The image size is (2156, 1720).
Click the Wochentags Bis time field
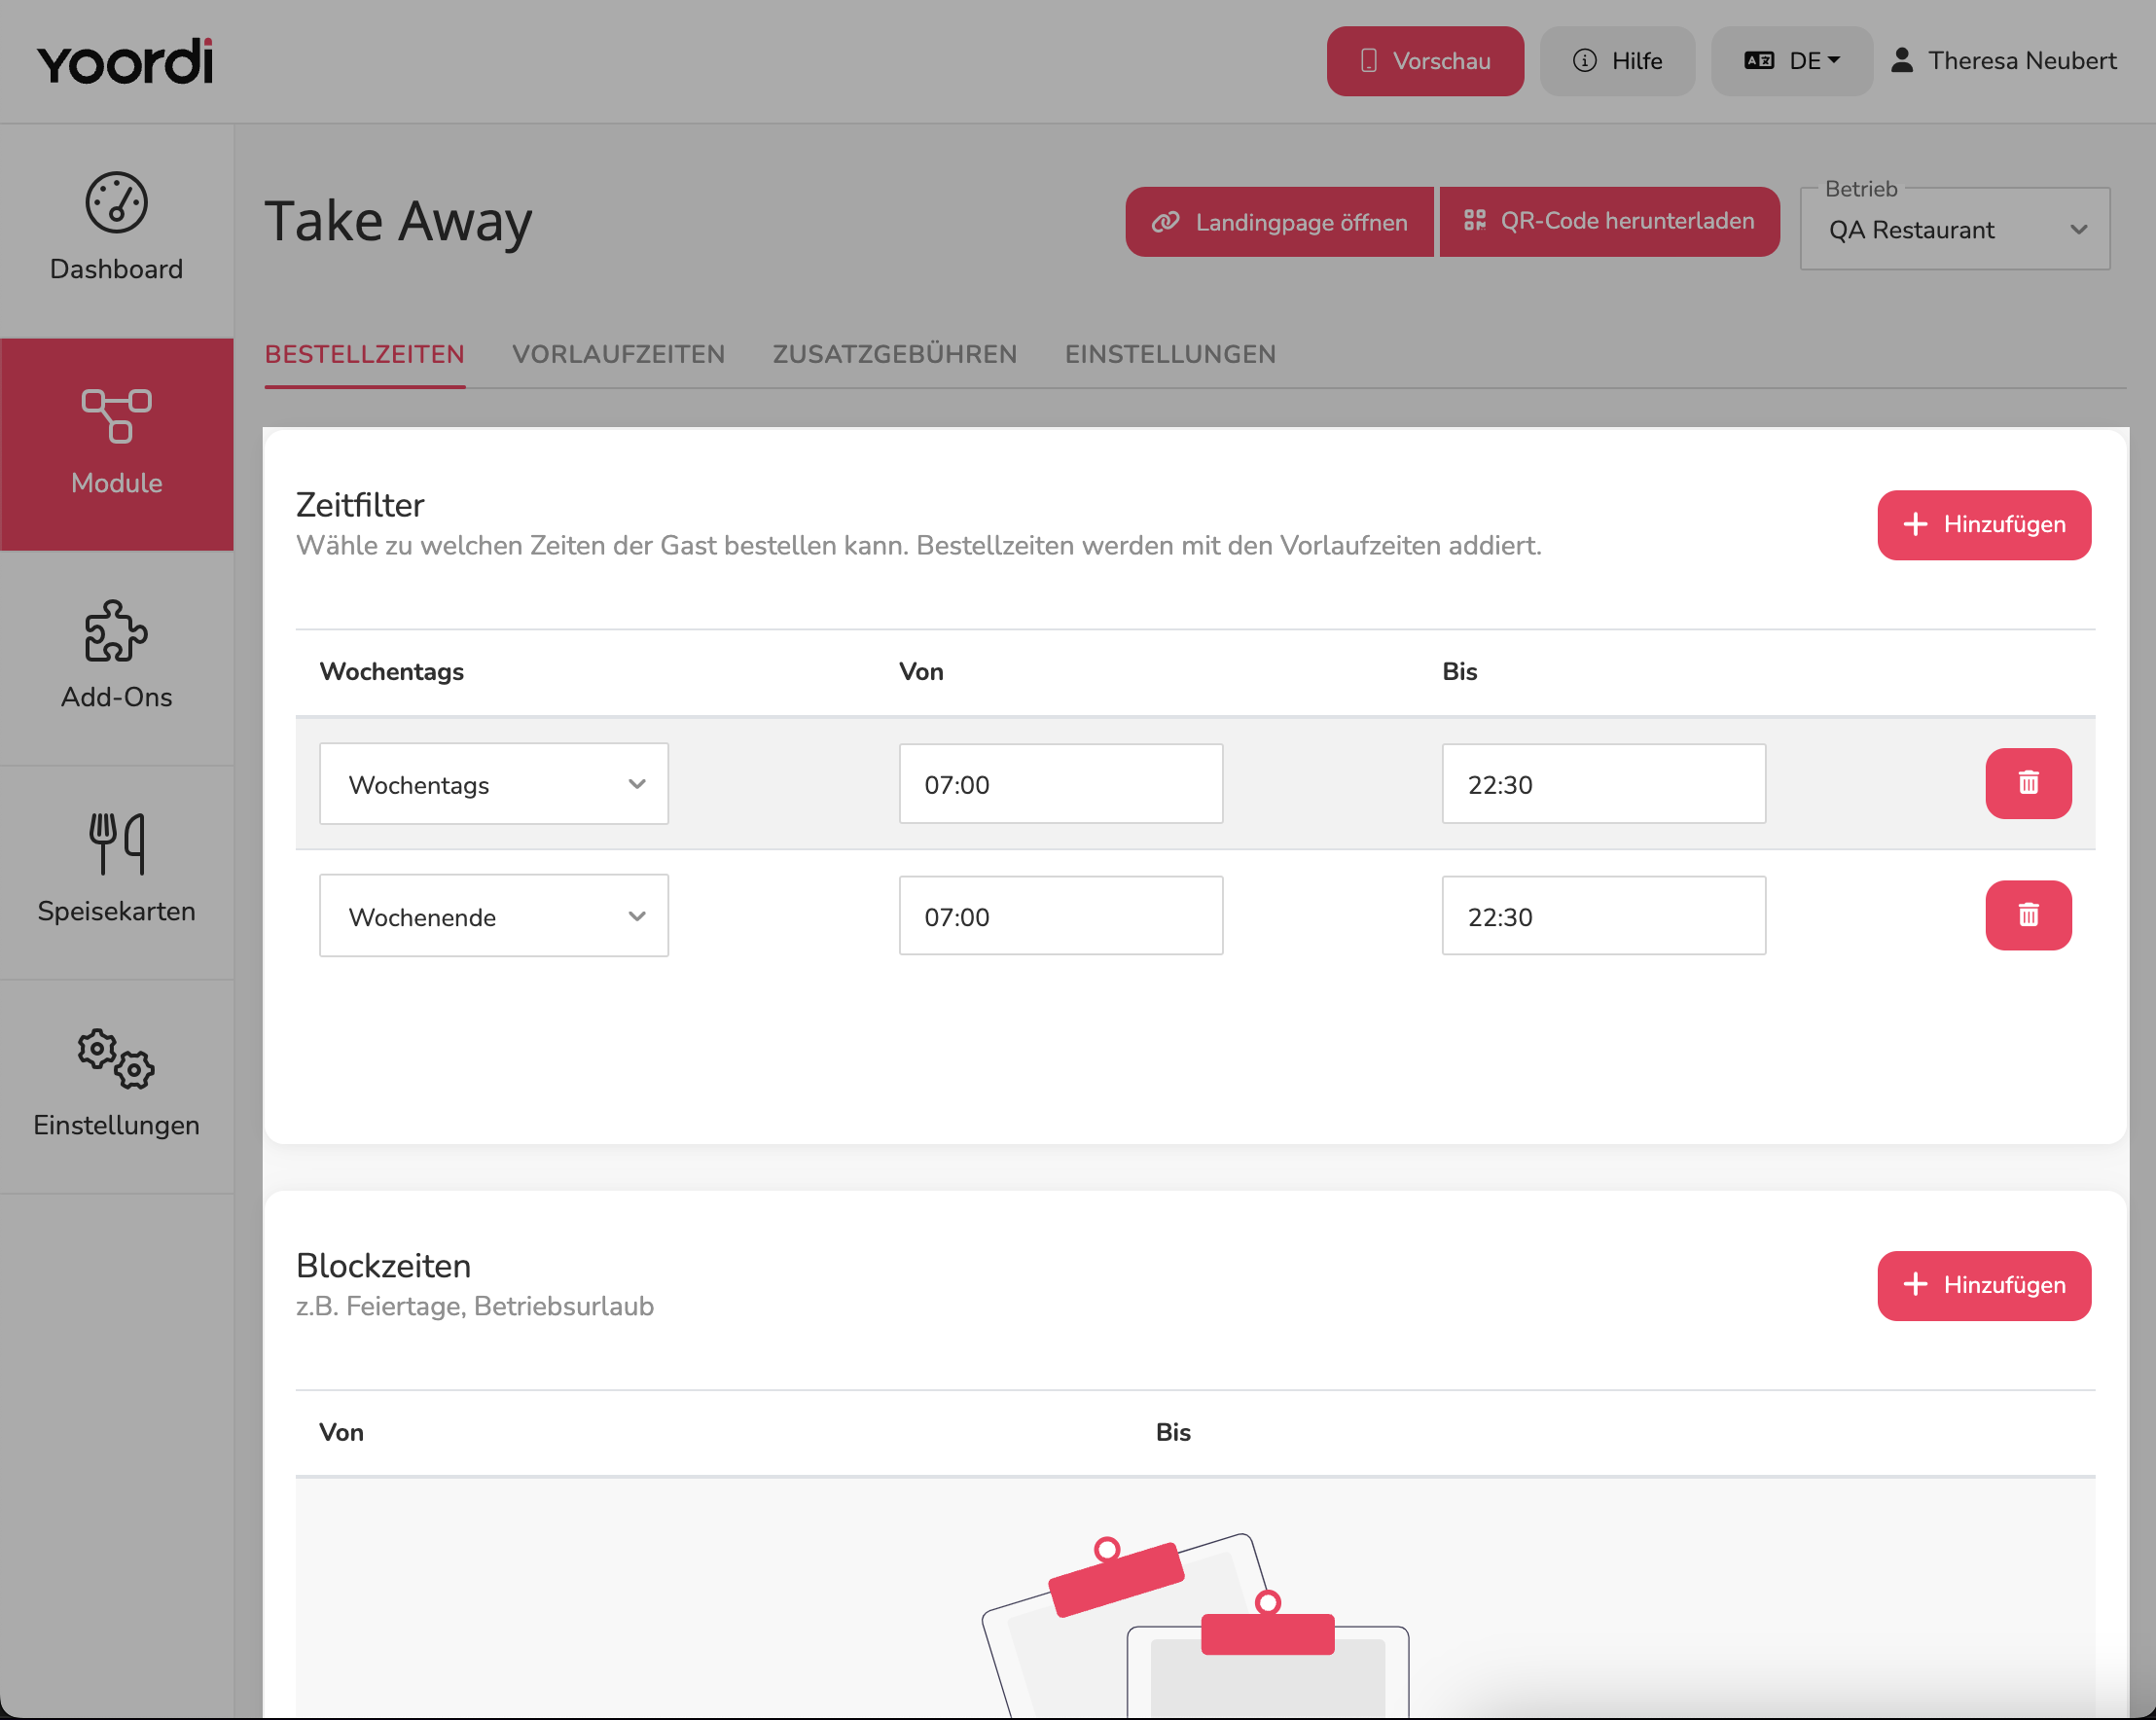coord(1604,784)
